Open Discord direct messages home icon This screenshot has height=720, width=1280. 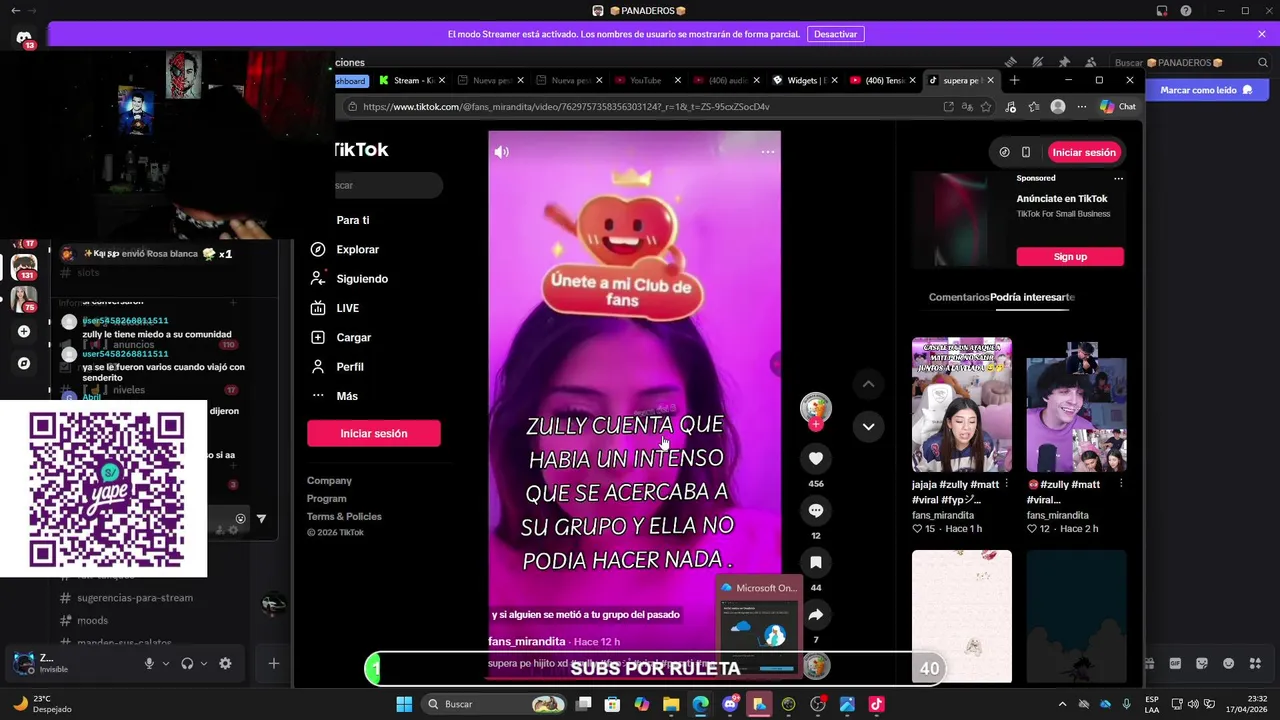[24, 38]
